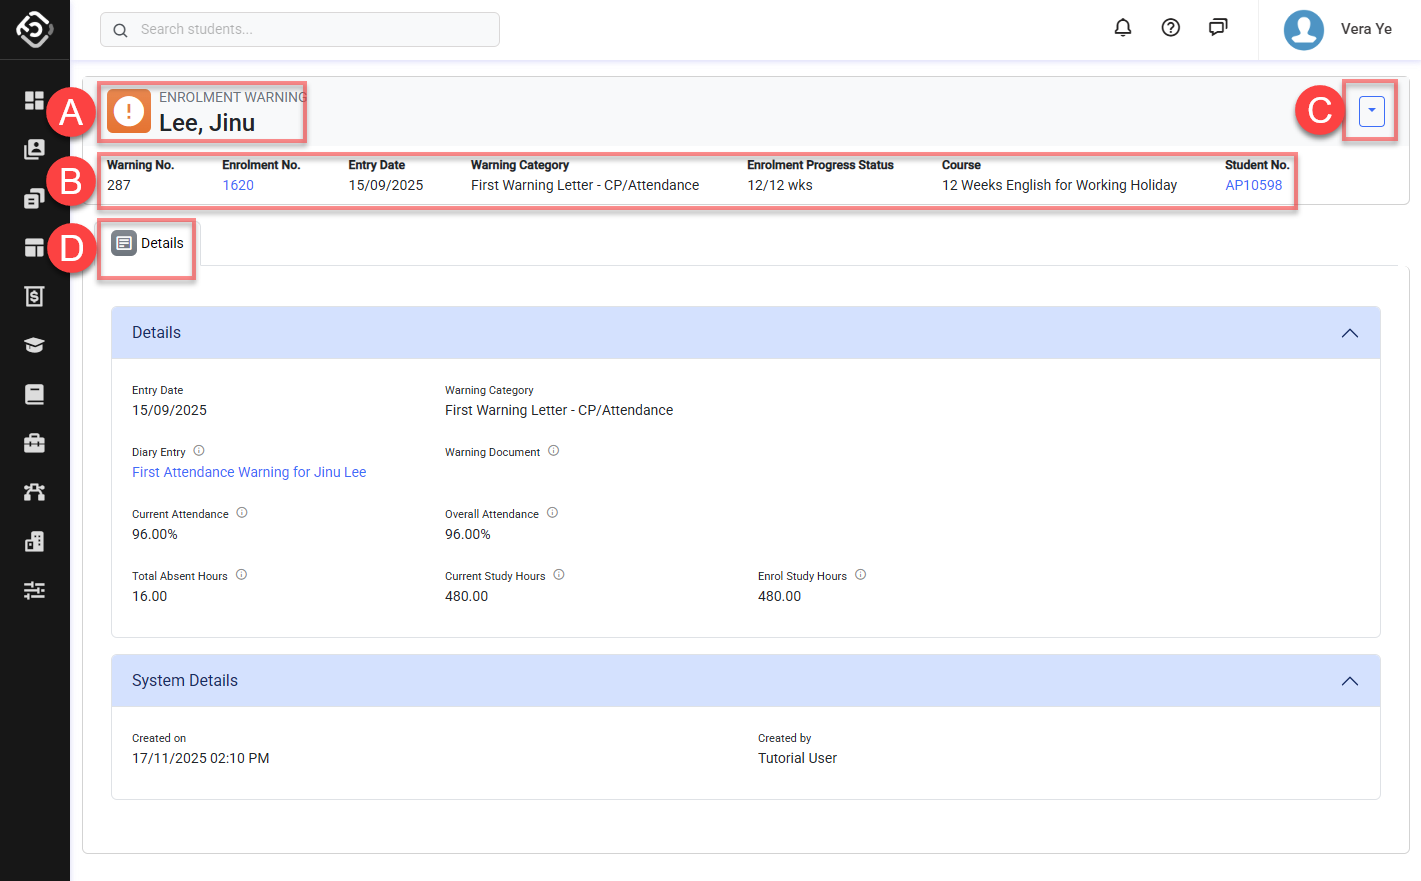Open the sliders settings icon in sidebar

point(34,590)
